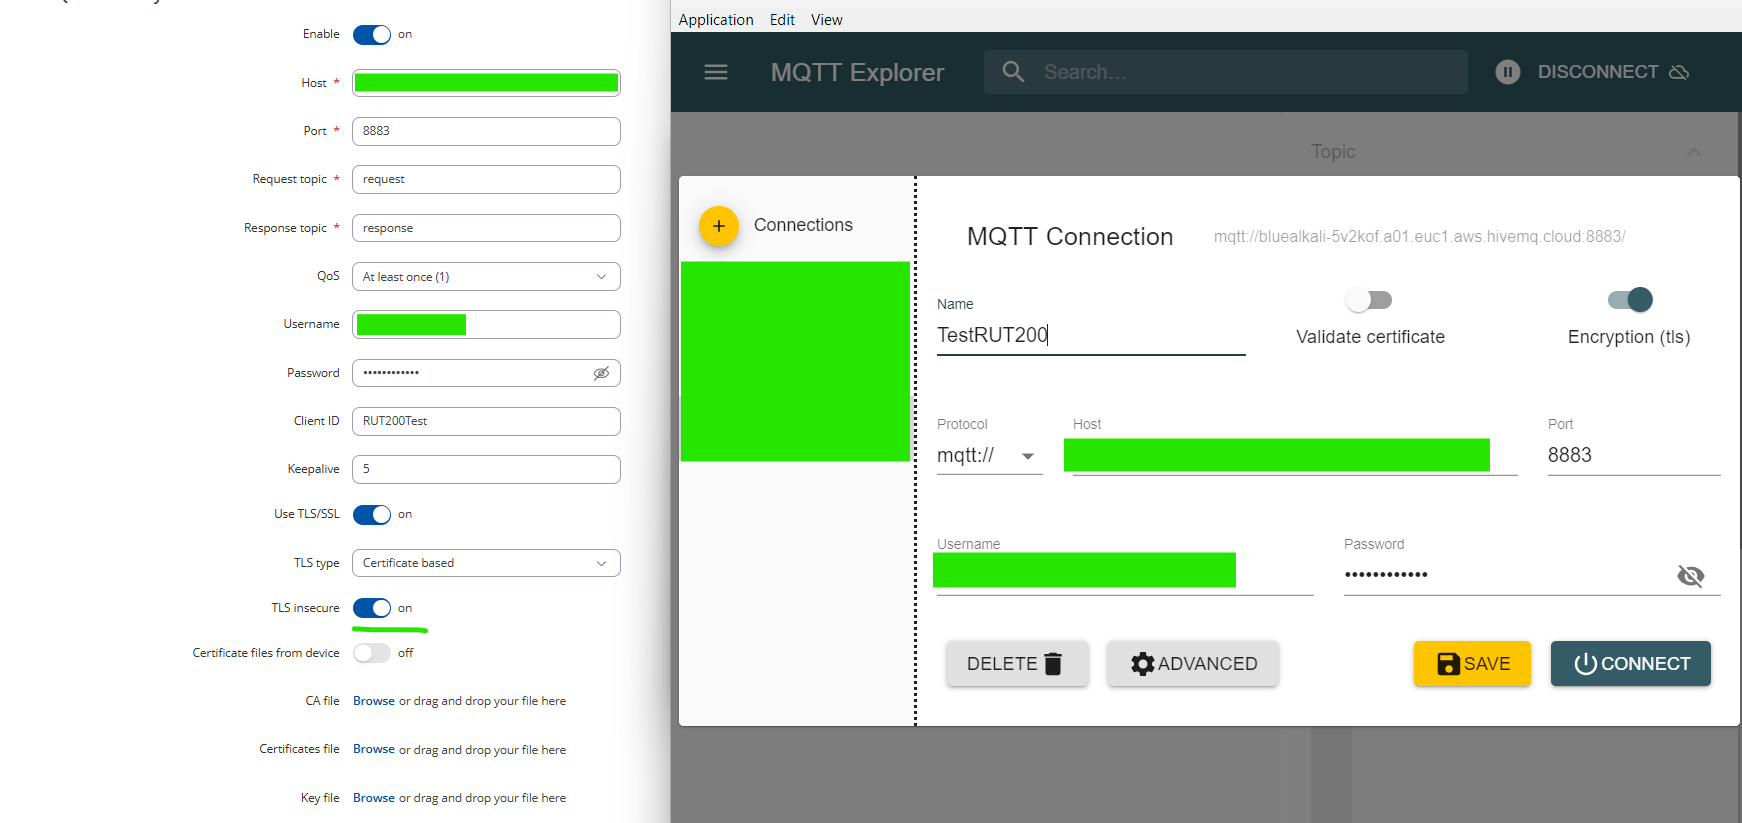Click the Client ID input field
Image resolution: width=1742 pixels, height=823 pixels.
click(486, 421)
